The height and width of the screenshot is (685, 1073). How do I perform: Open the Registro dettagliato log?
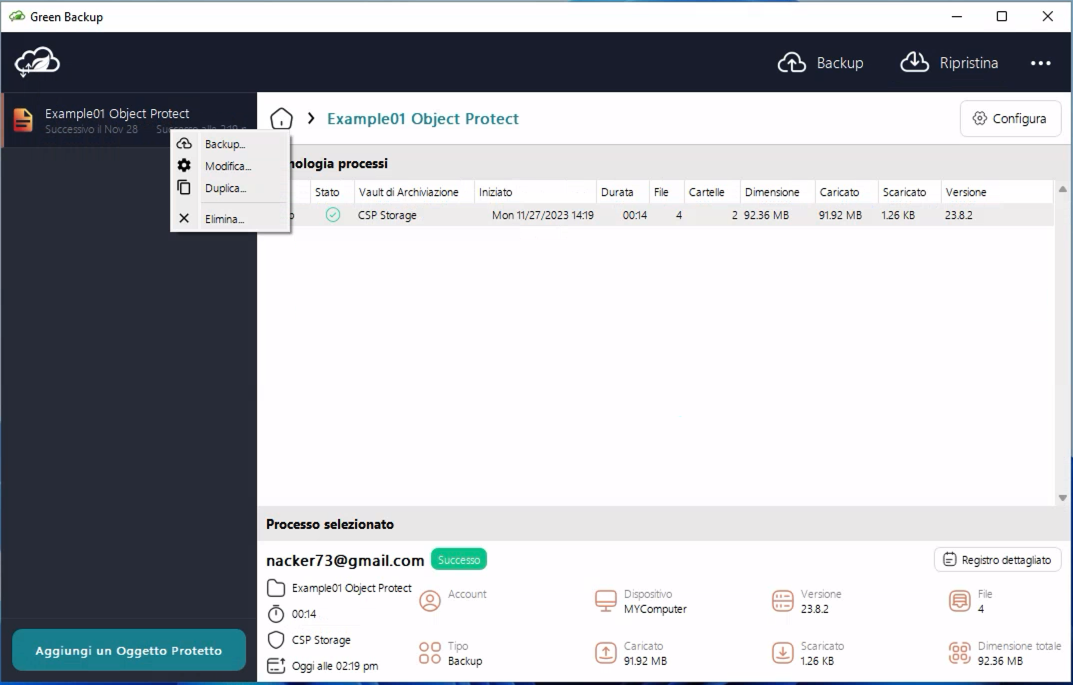997,560
